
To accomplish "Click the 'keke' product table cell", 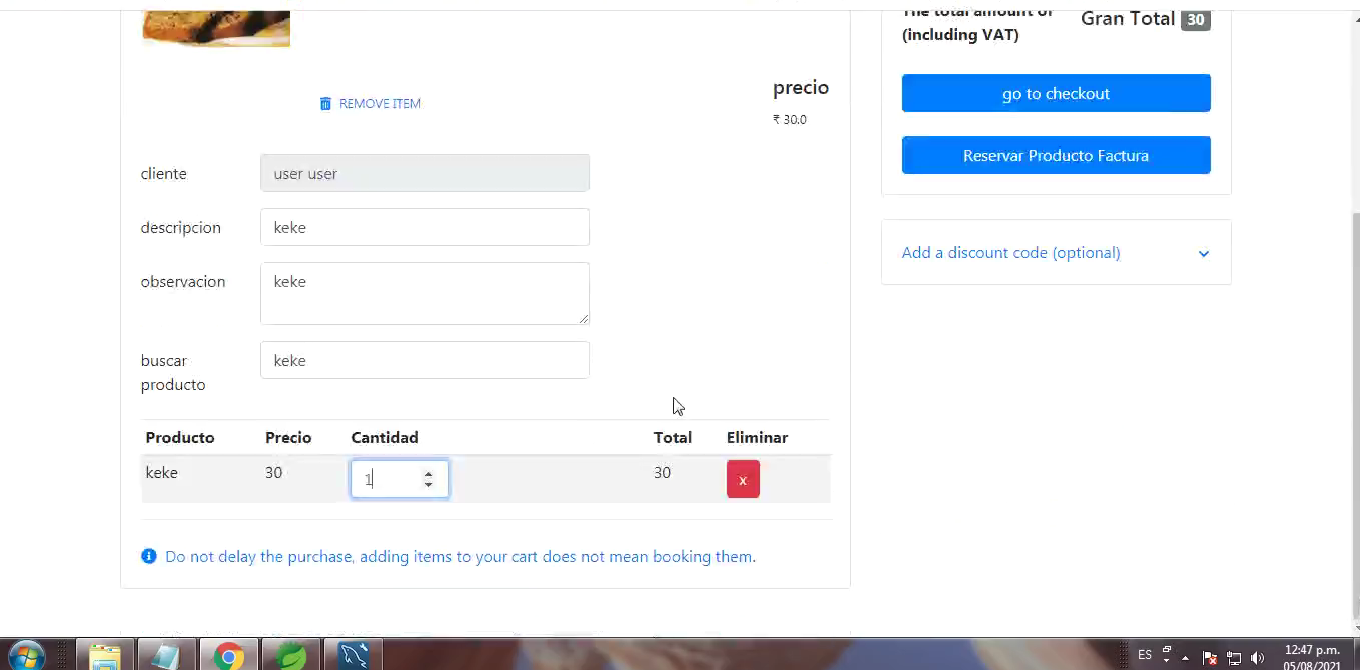I will [162, 472].
